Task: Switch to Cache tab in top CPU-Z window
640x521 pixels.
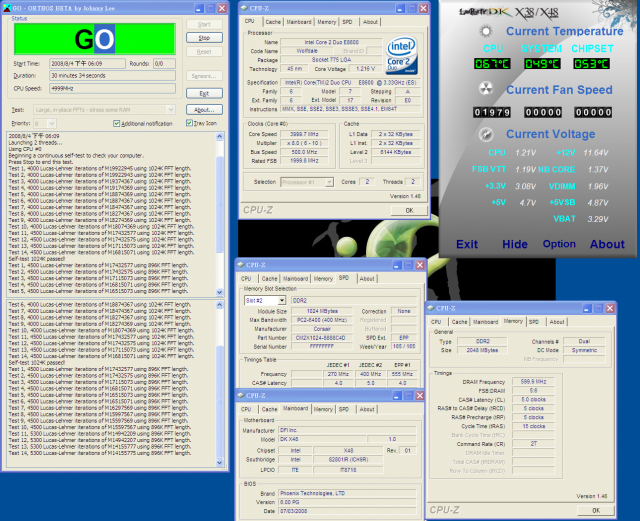Action: pos(273,22)
